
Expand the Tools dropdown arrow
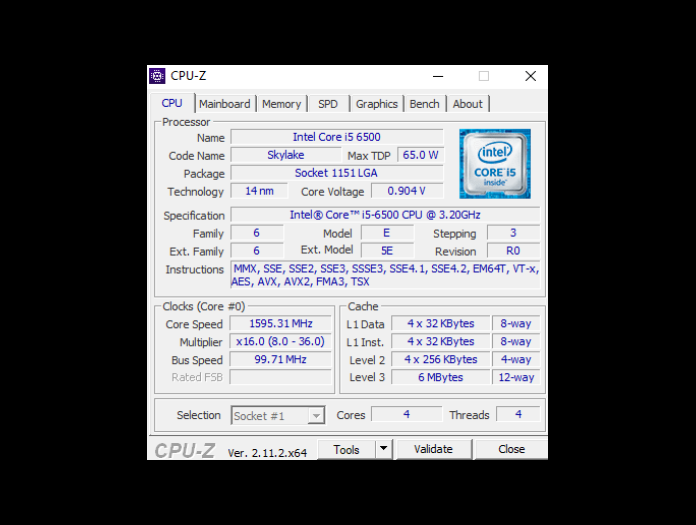(384, 449)
